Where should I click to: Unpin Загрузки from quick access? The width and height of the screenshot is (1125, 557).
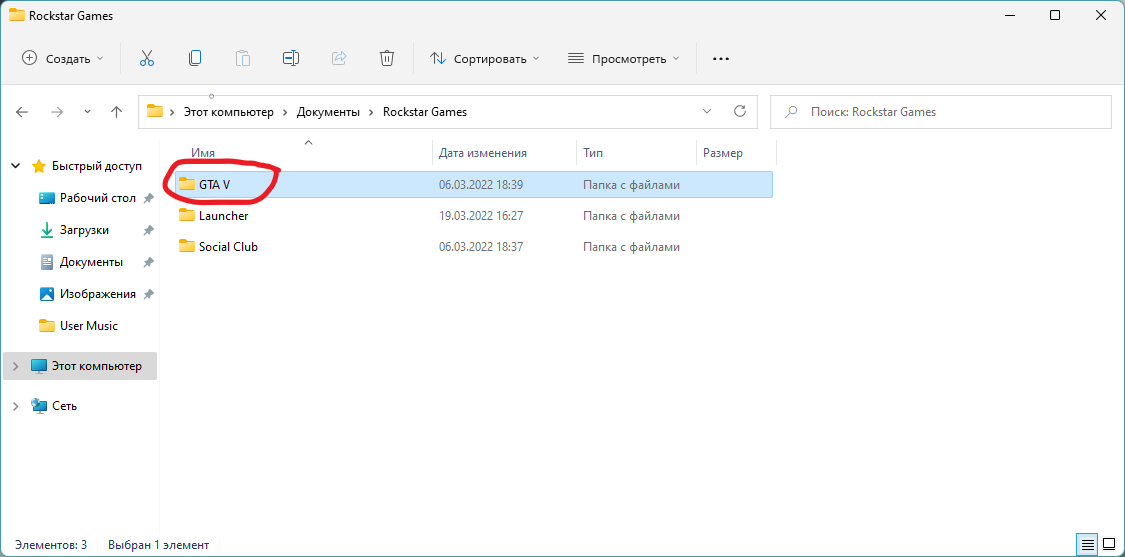pos(149,230)
